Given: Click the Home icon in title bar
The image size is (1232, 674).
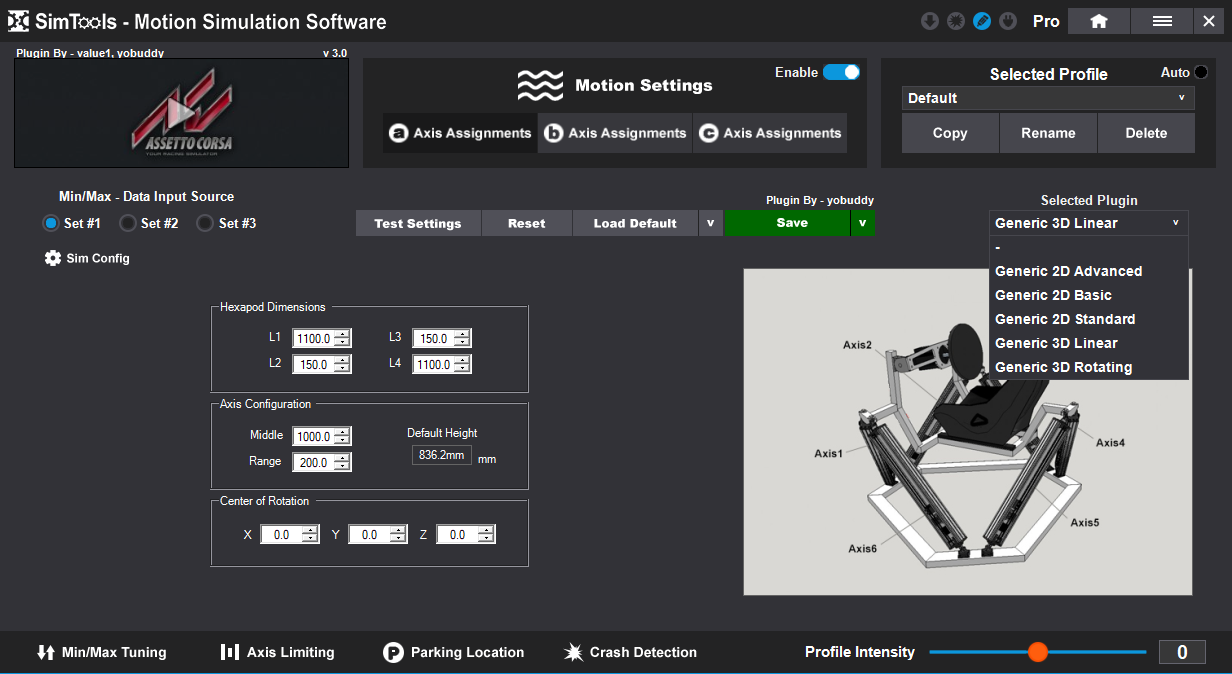Looking at the screenshot, I should [x=1098, y=21].
